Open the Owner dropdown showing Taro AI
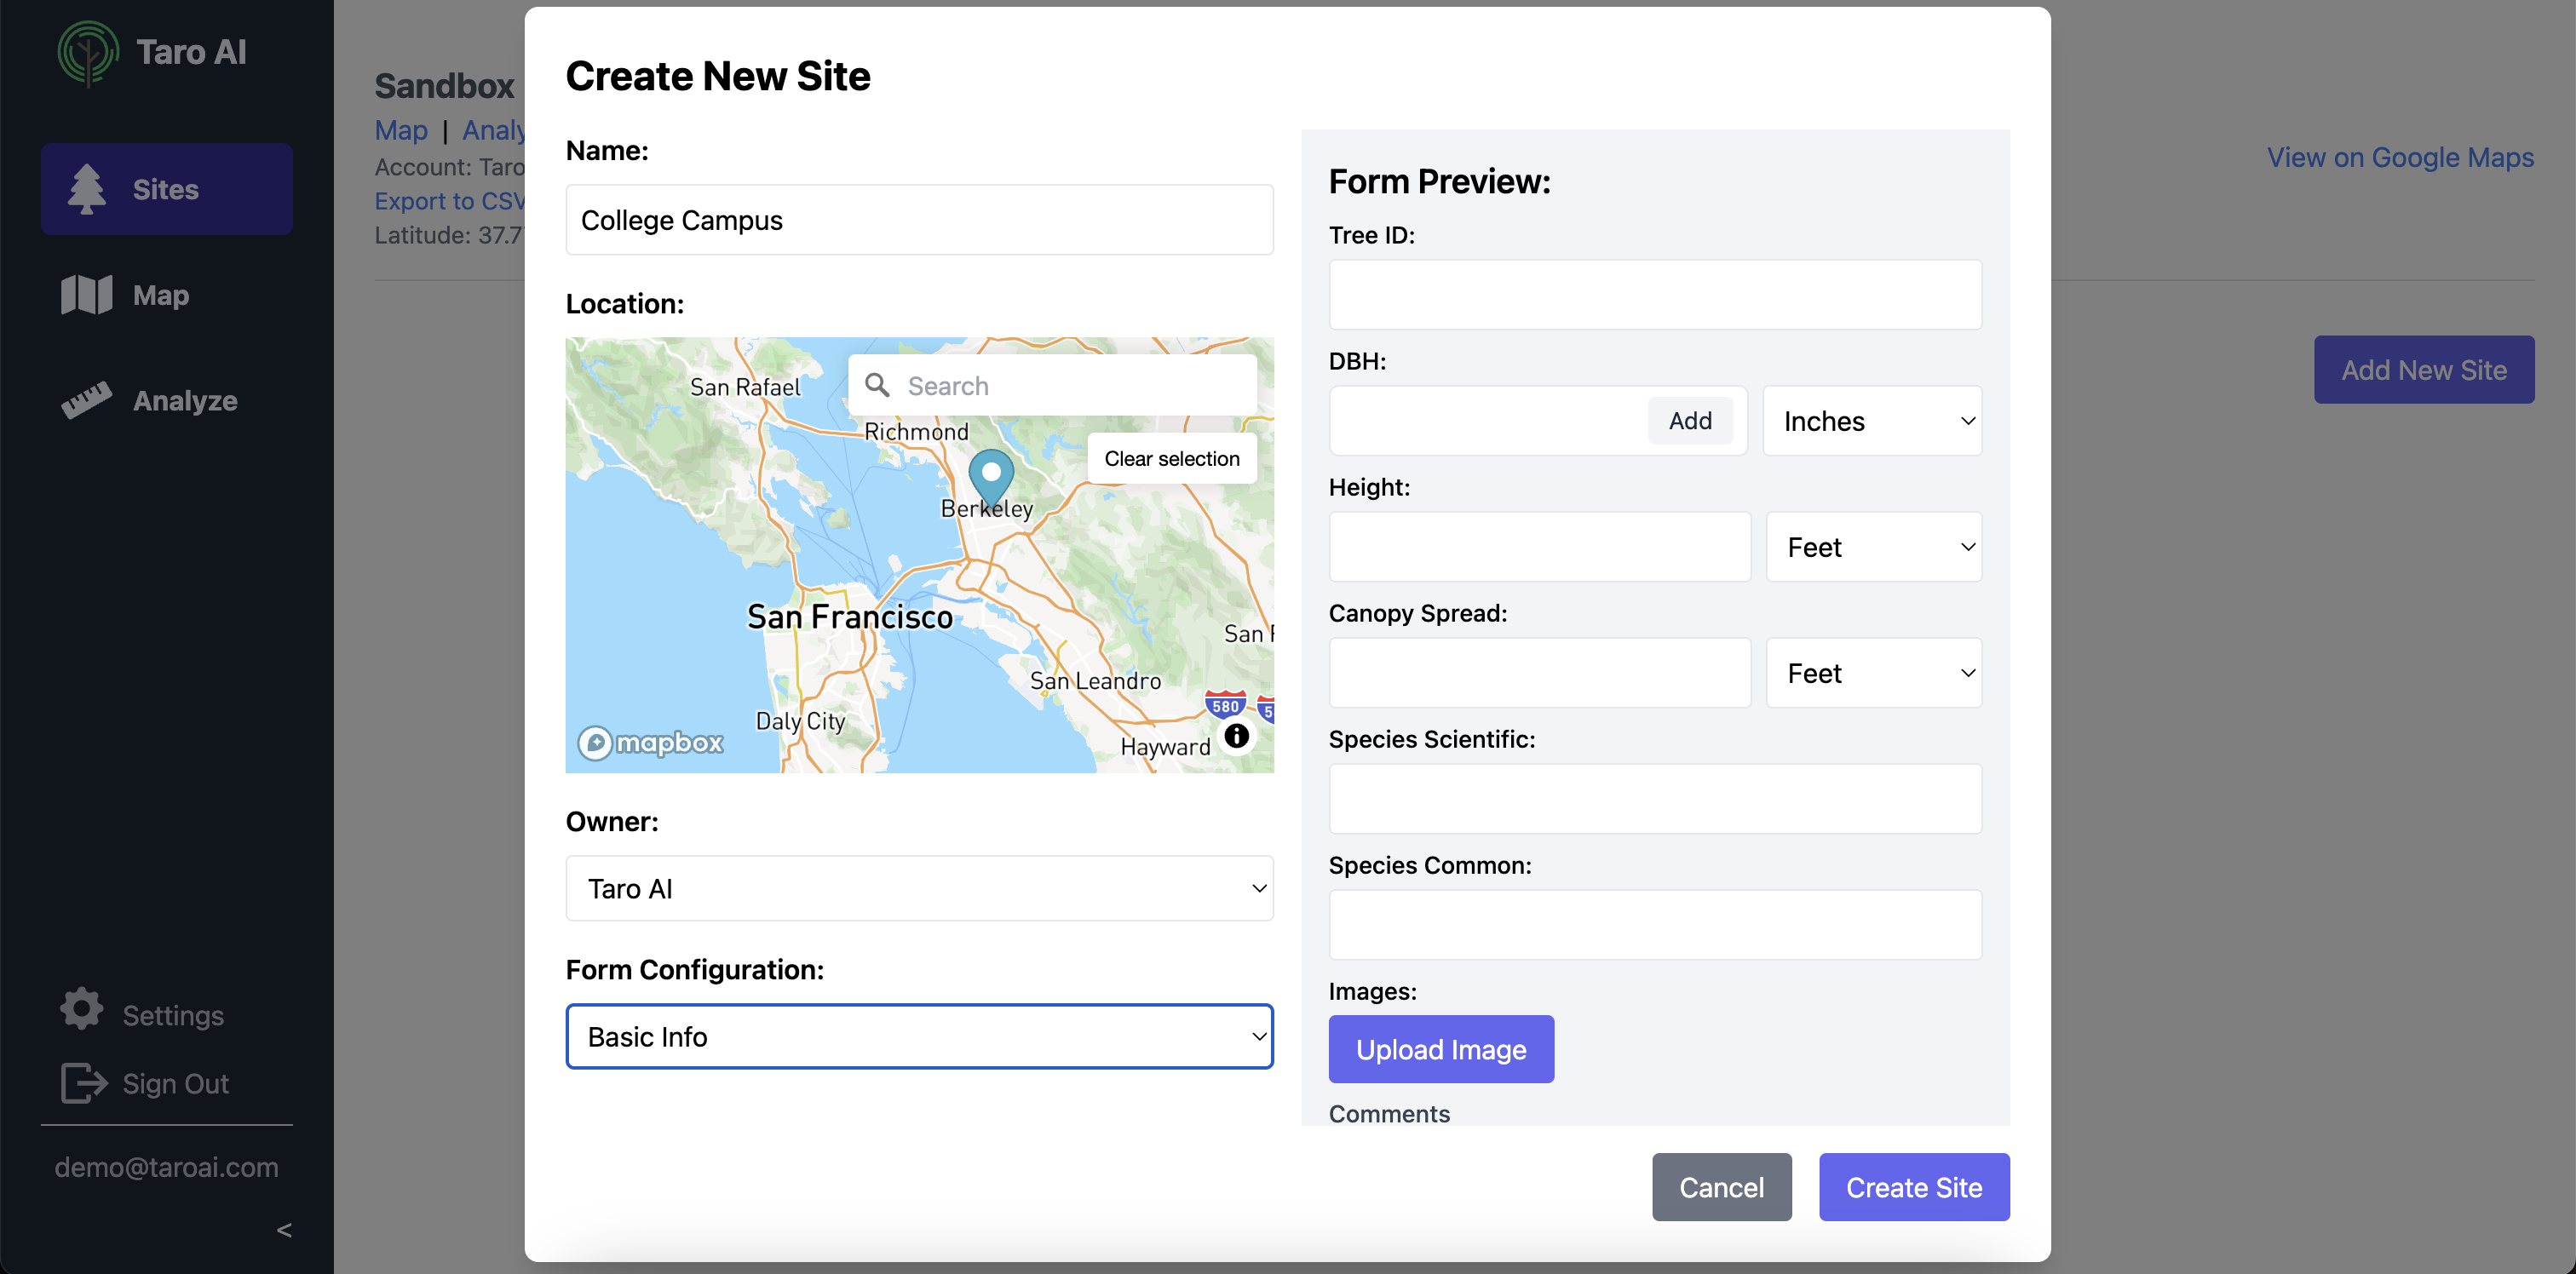The width and height of the screenshot is (2576, 1274). [918, 888]
